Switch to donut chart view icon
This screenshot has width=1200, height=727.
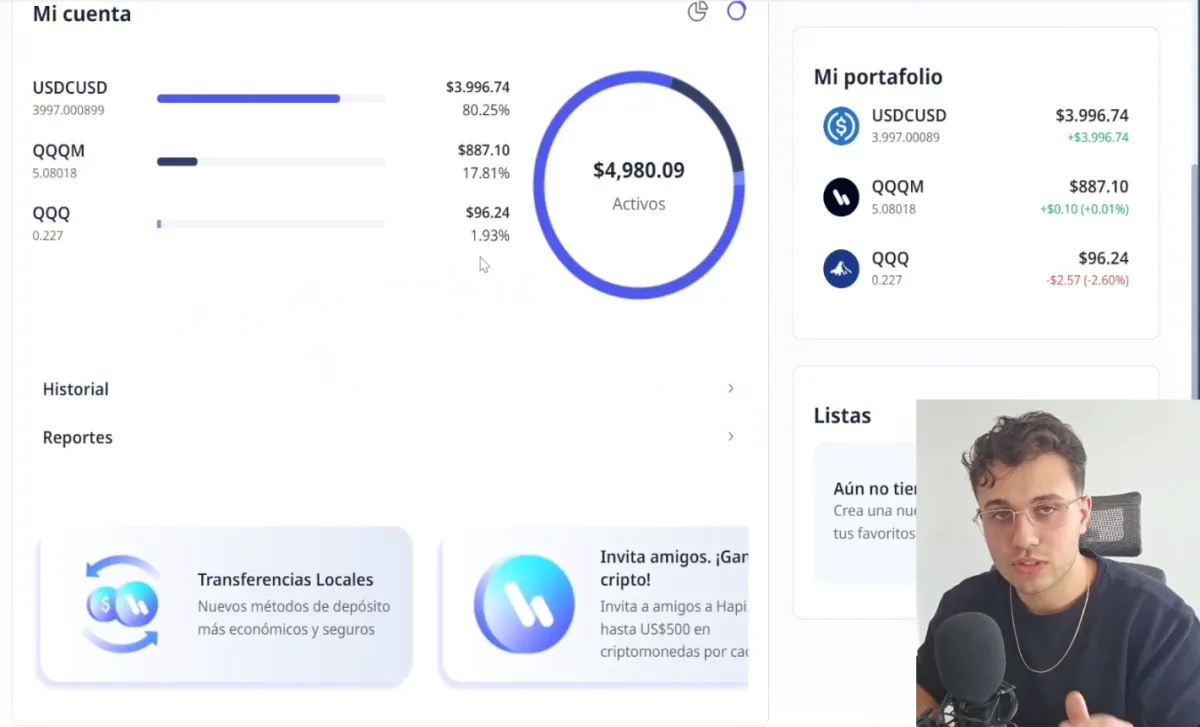736,11
